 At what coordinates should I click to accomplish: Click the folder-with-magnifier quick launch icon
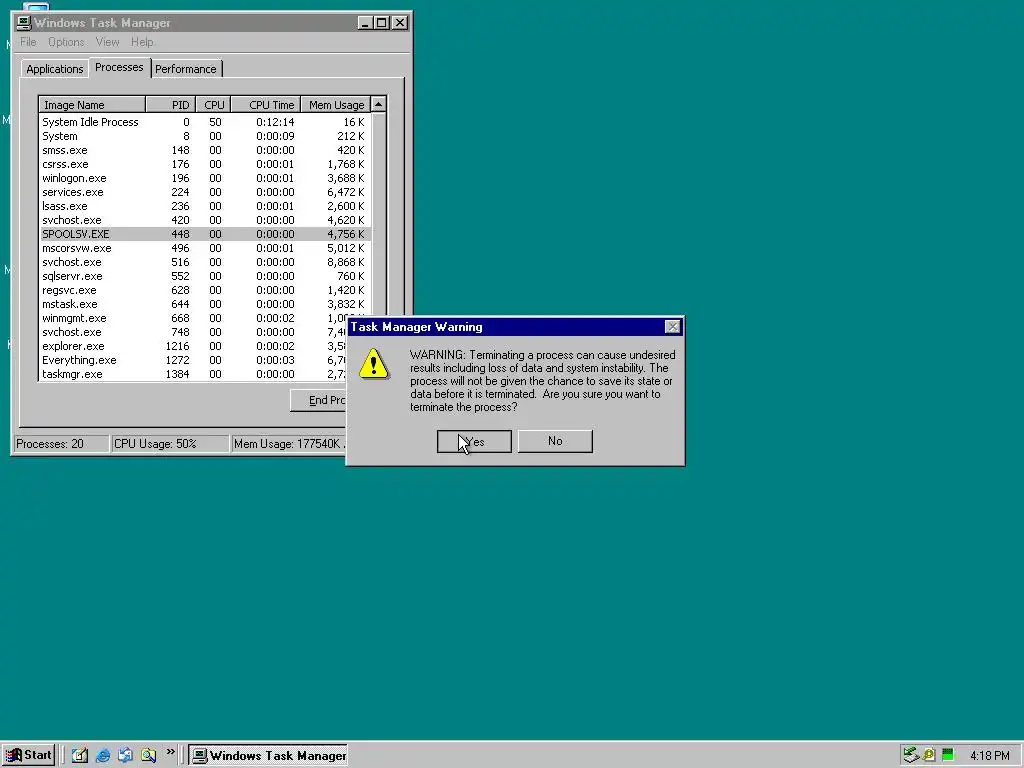point(148,756)
